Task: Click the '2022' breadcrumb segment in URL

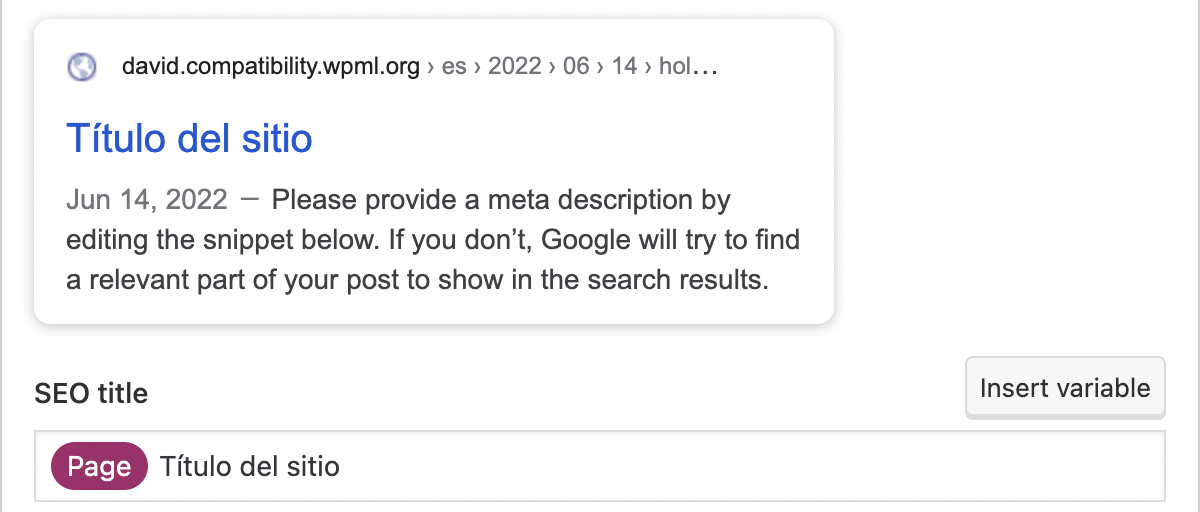Action: pos(513,68)
